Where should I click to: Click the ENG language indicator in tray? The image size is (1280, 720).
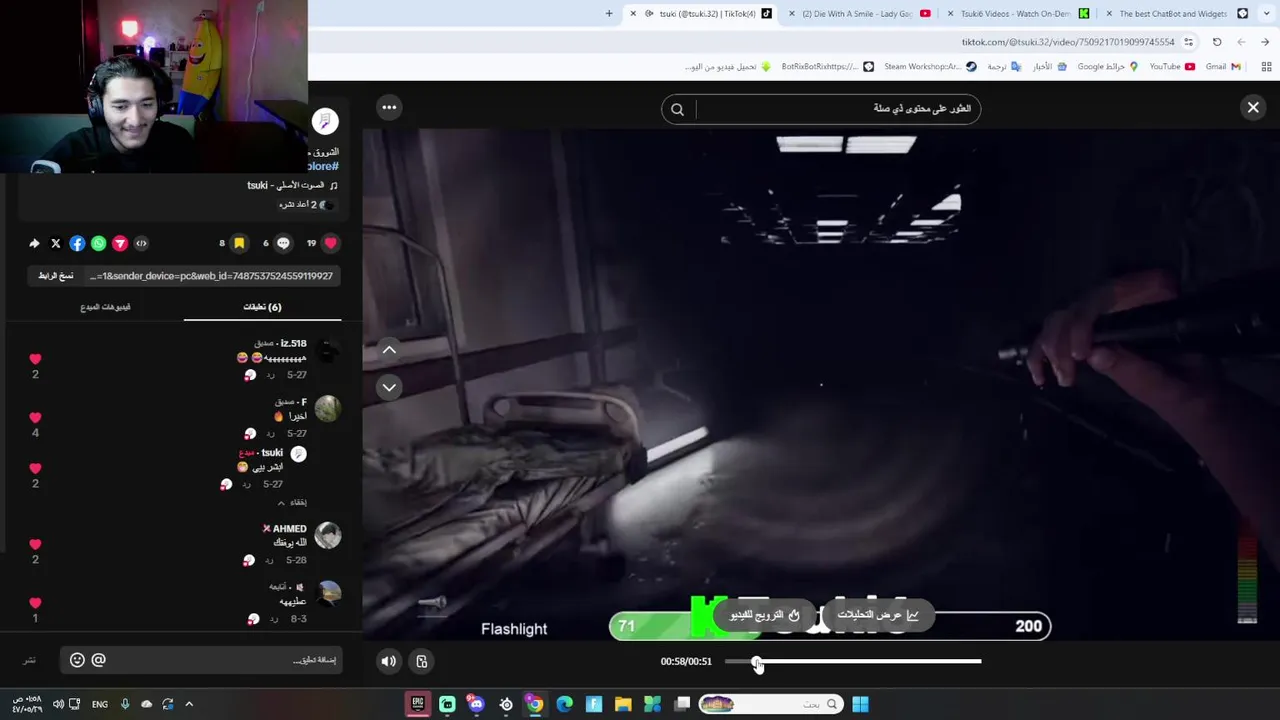coord(100,704)
